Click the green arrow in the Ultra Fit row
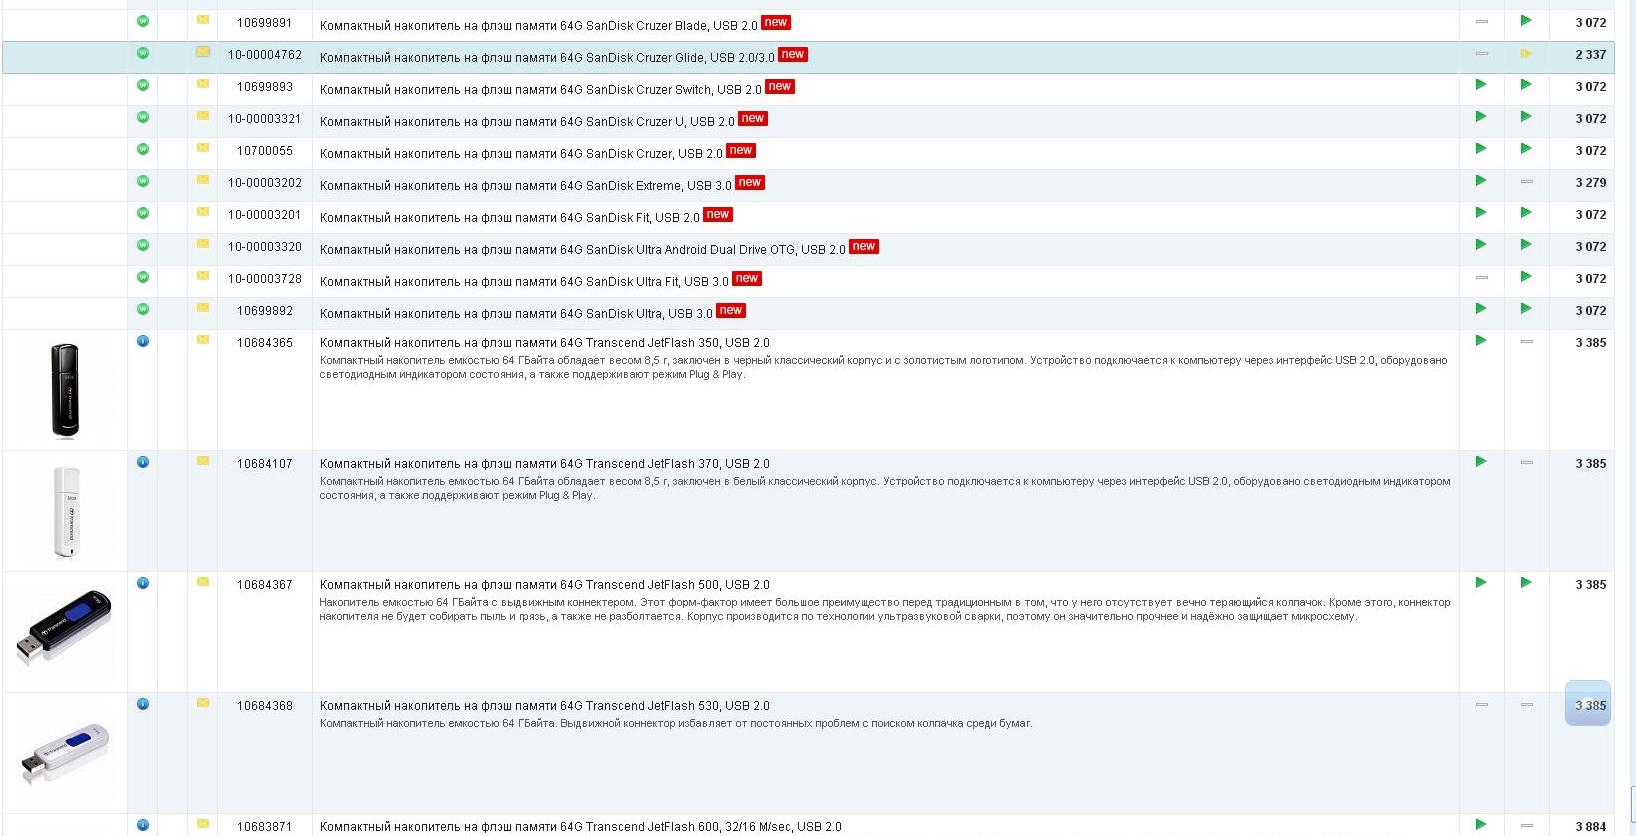 (x=1526, y=276)
